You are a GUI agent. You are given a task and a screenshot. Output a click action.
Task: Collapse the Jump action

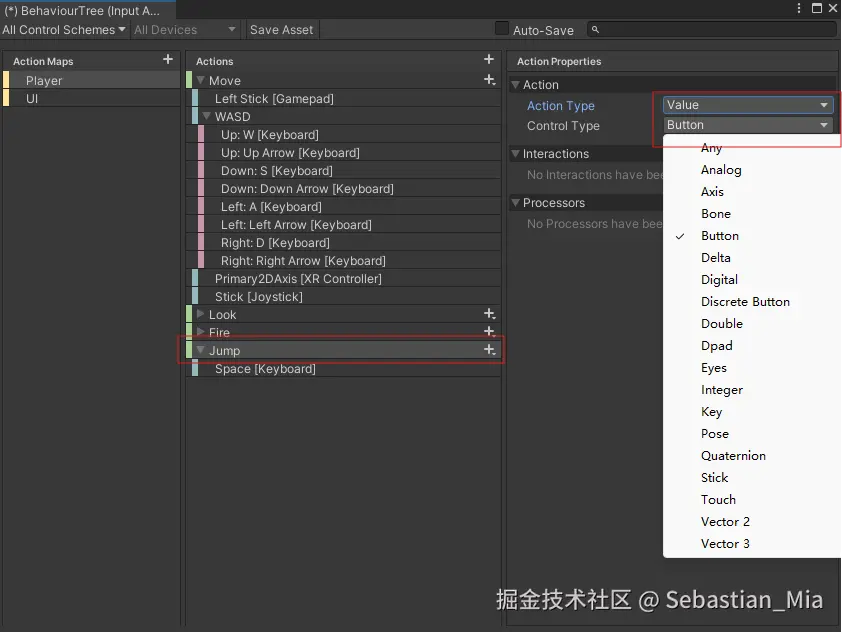pos(201,350)
